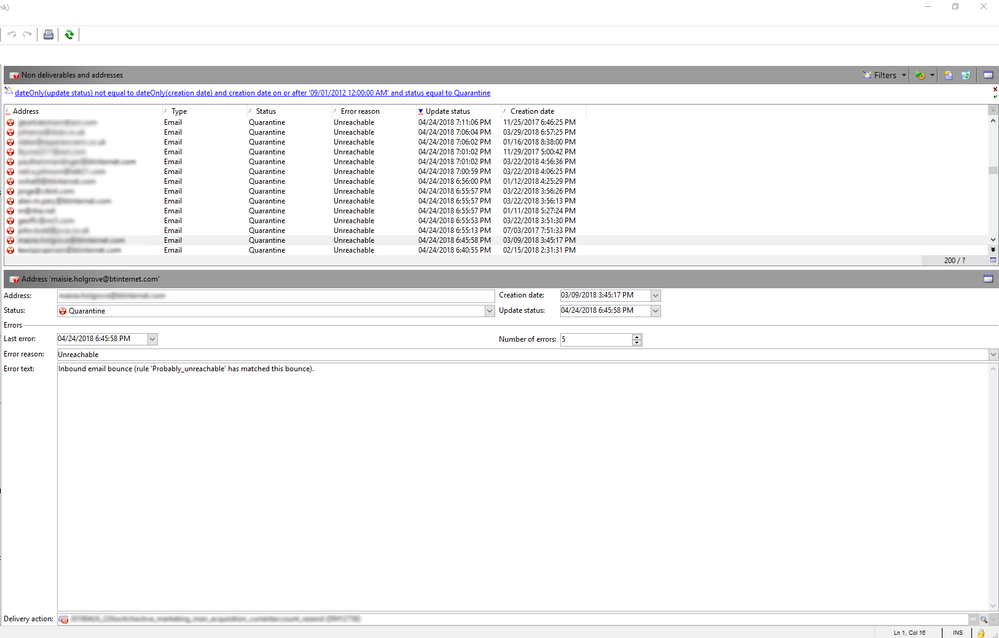Image resolution: width=999 pixels, height=638 pixels.
Task: Click the Undo arrow in the toolbar
Action: coord(12,34)
